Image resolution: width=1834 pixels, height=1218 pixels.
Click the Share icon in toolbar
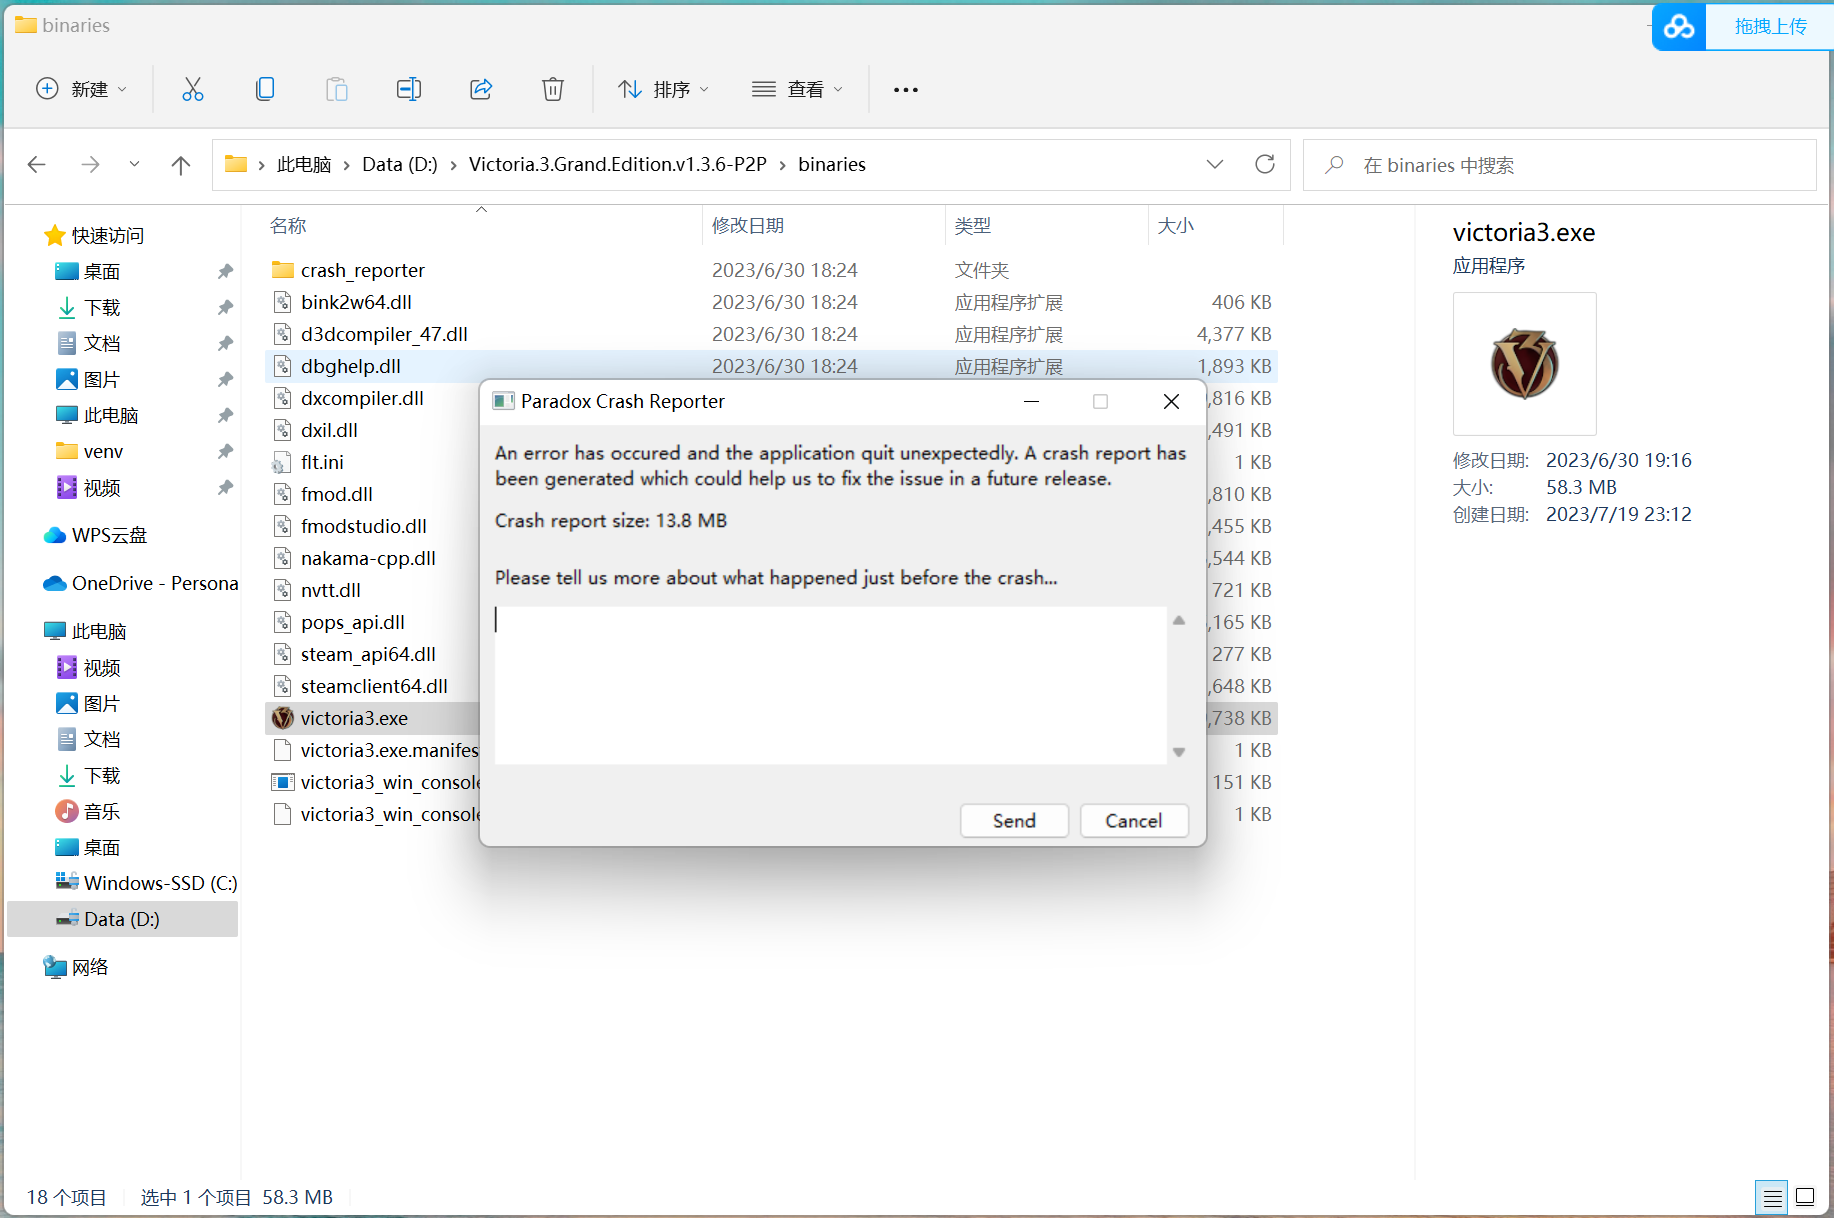point(481,90)
